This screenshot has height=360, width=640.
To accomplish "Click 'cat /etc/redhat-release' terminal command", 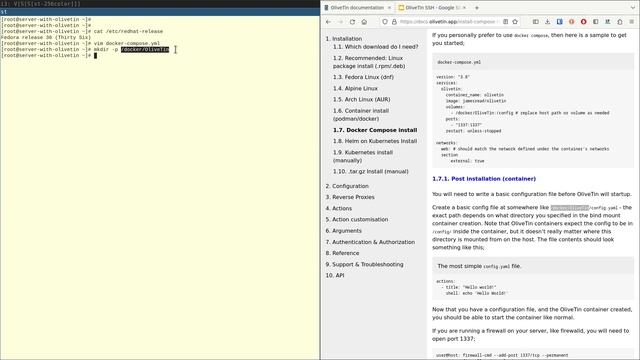I will (128, 31).
